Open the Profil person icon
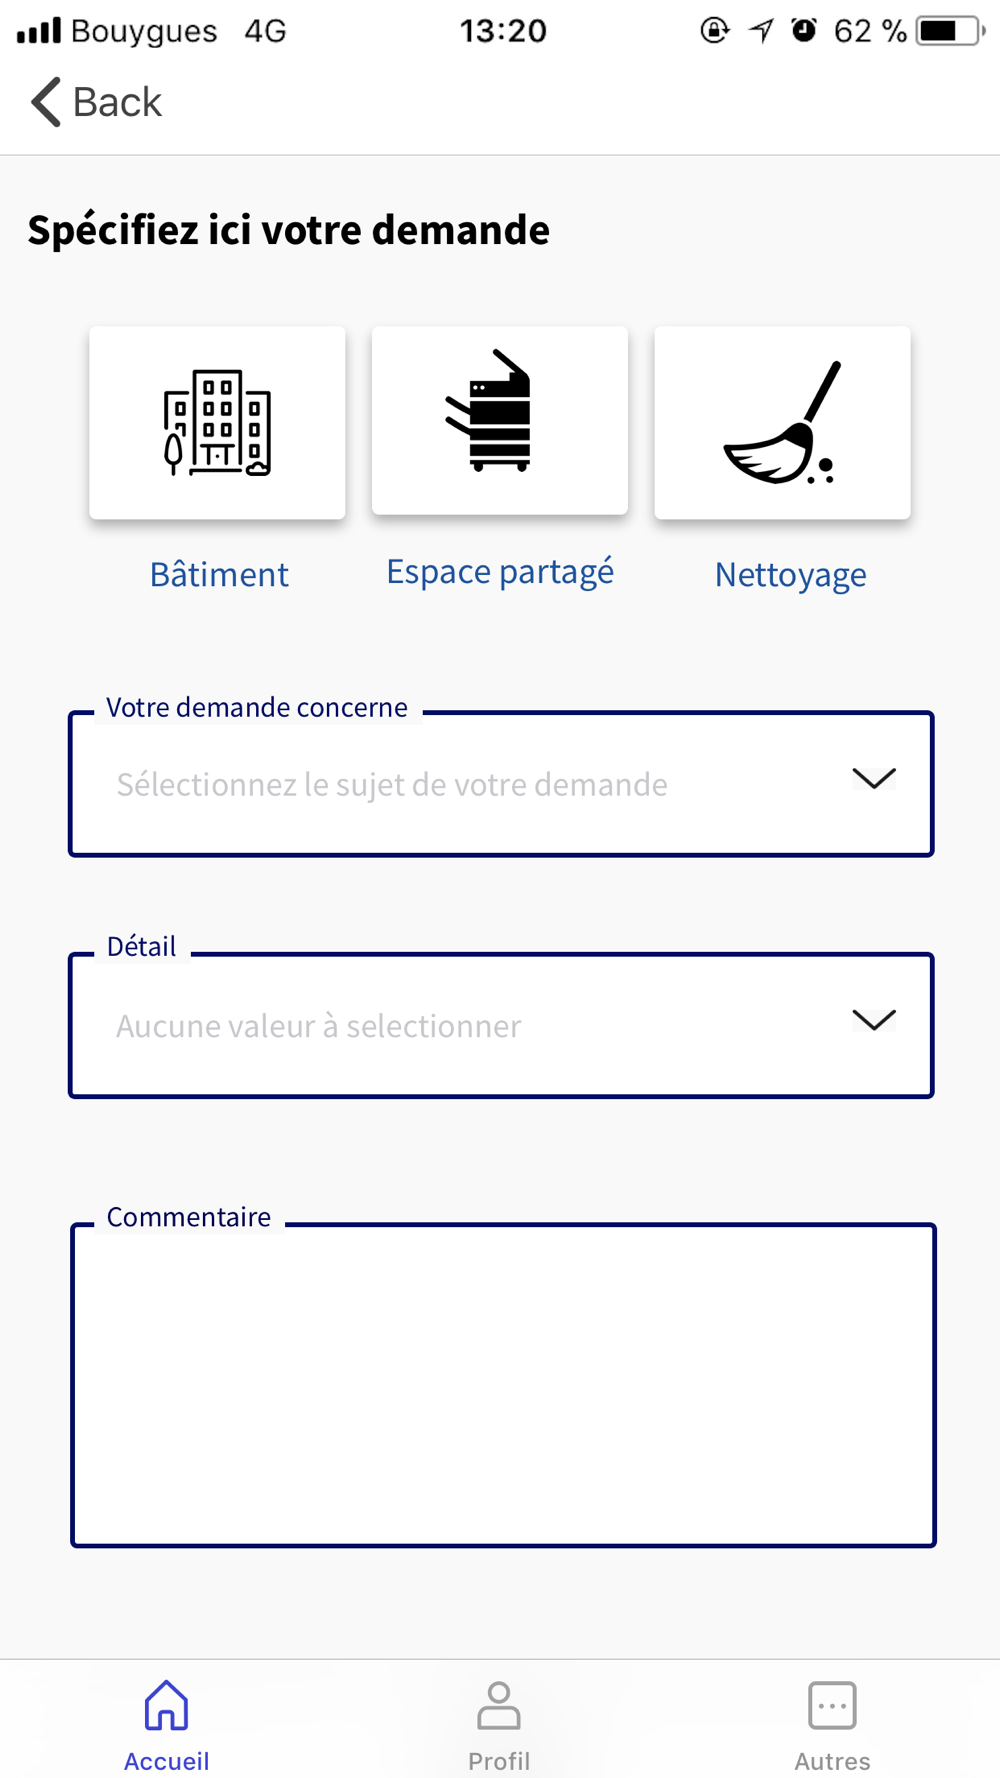This screenshot has height=1778, width=1000. coord(499,1705)
